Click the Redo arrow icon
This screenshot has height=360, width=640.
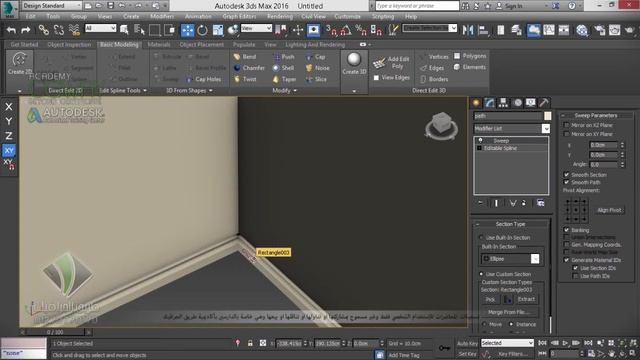(26, 30)
